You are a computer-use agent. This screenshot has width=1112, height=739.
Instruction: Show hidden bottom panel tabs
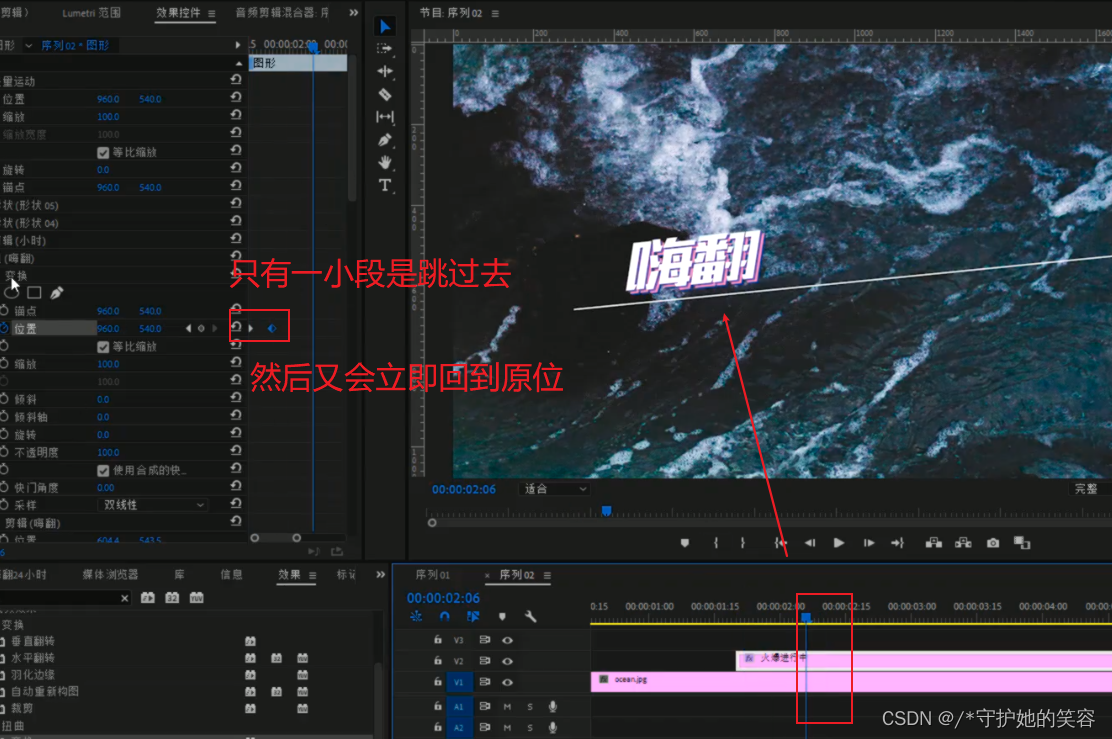point(380,574)
